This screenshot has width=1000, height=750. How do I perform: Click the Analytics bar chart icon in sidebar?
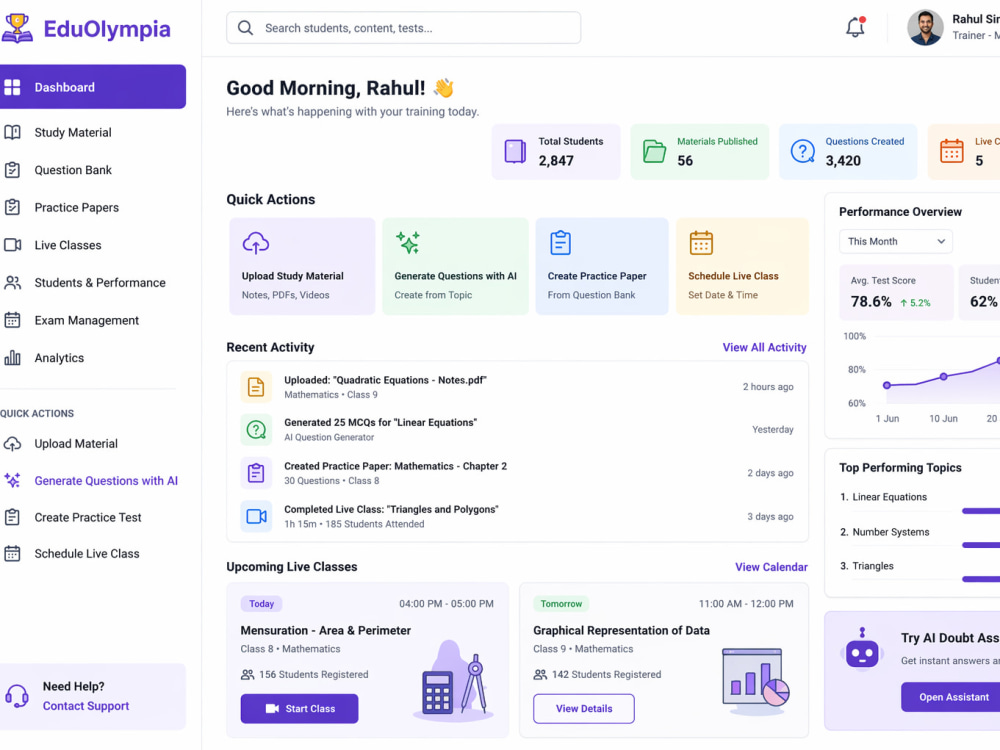pyautogui.click(x=12, y=358)
